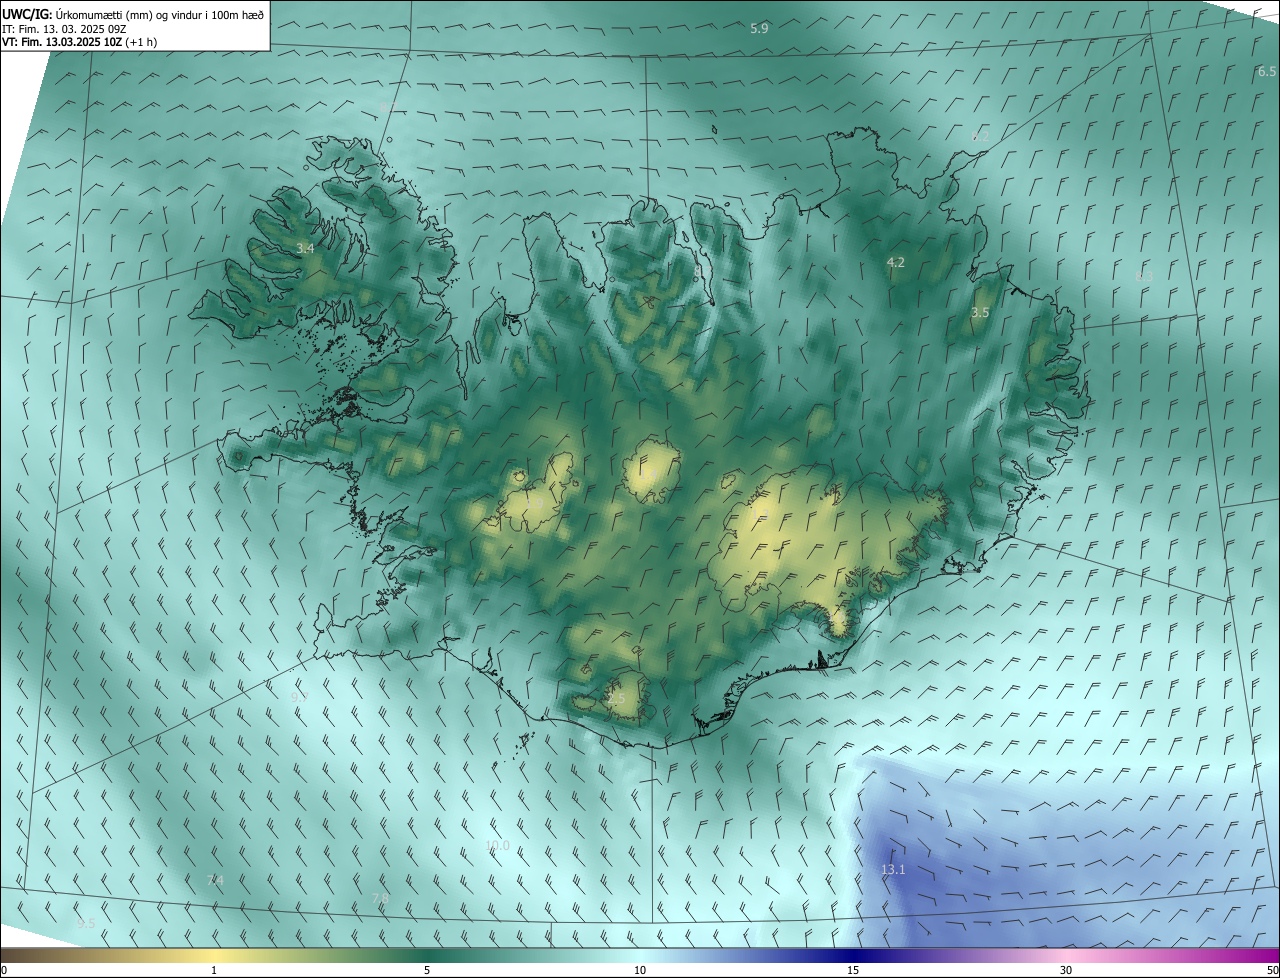Click the 4.2 precipitation value label

pos(896,263)
